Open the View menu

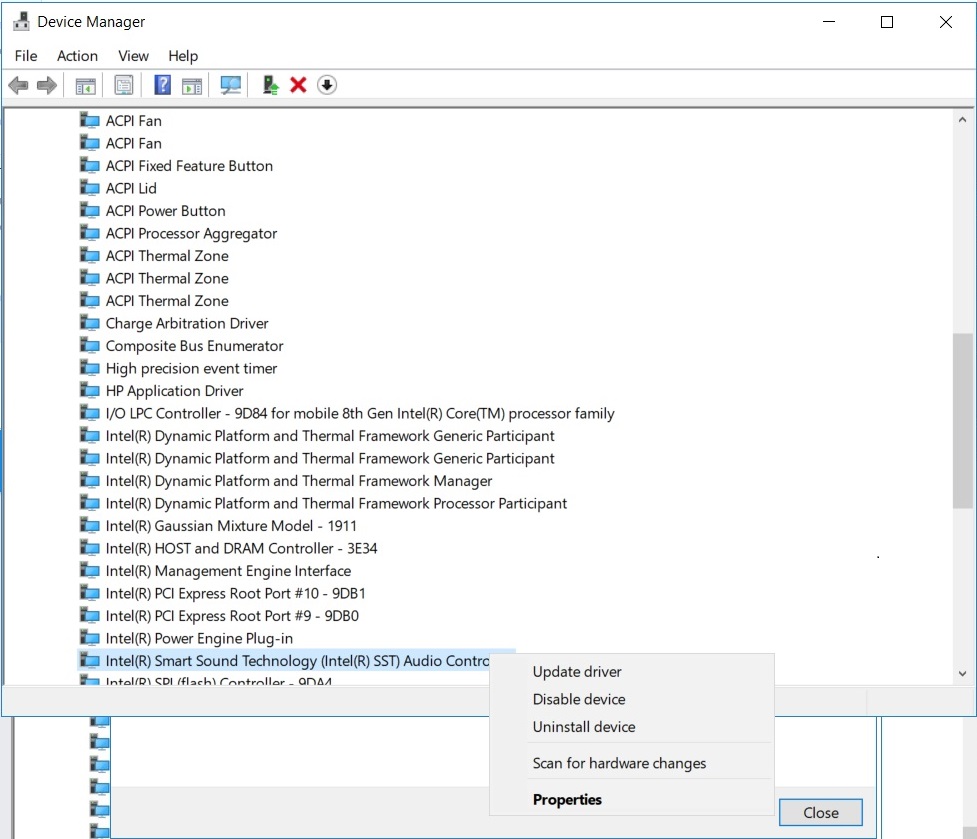(133, 56)
